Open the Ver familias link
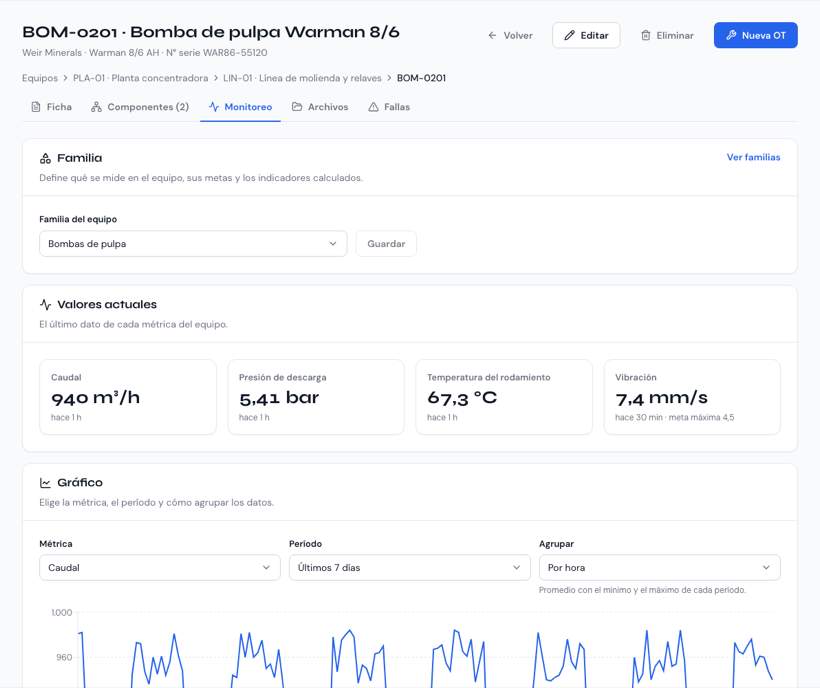This screenshot has width=820, height=688. pos(753,157)
